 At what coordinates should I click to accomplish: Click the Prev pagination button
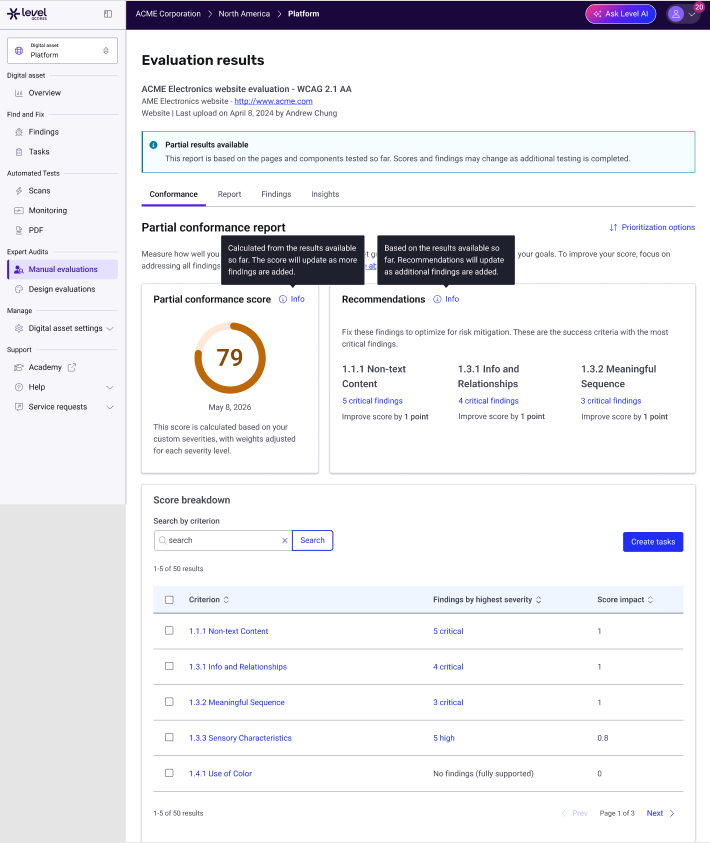(x=574, y=813)
